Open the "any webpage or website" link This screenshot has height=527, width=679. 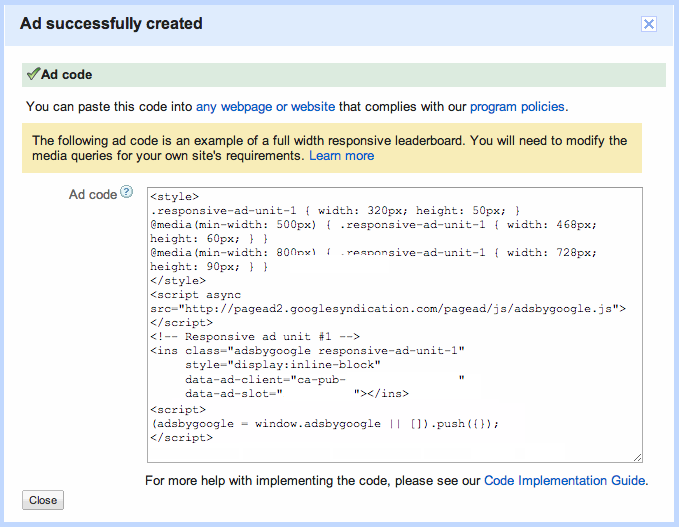pyautogui.click(x=266, y=106)
